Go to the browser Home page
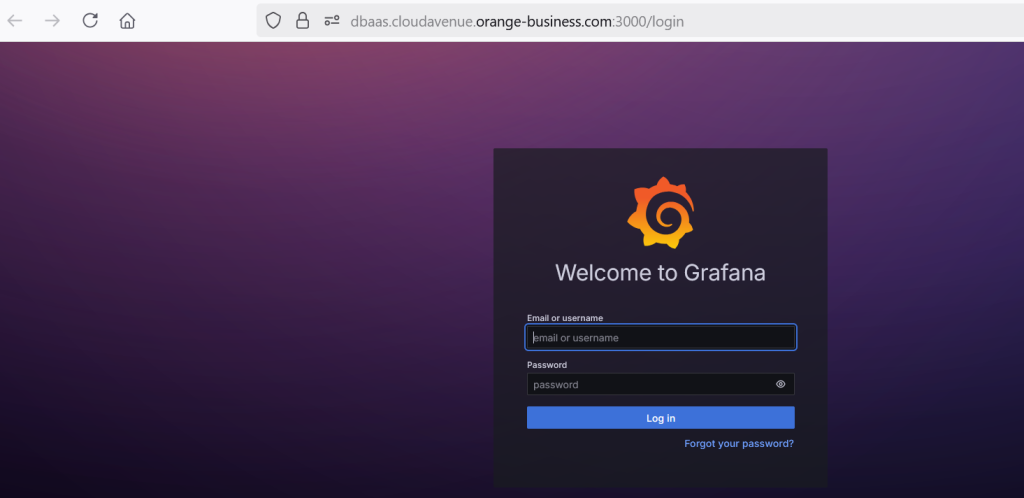 click(127, 21)
